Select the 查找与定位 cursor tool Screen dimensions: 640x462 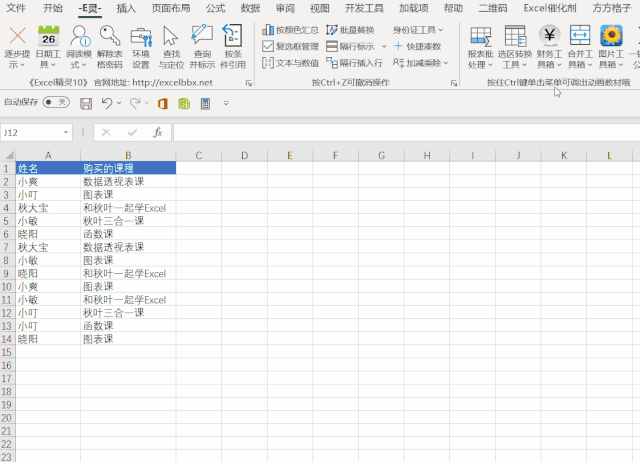(171, 47)
